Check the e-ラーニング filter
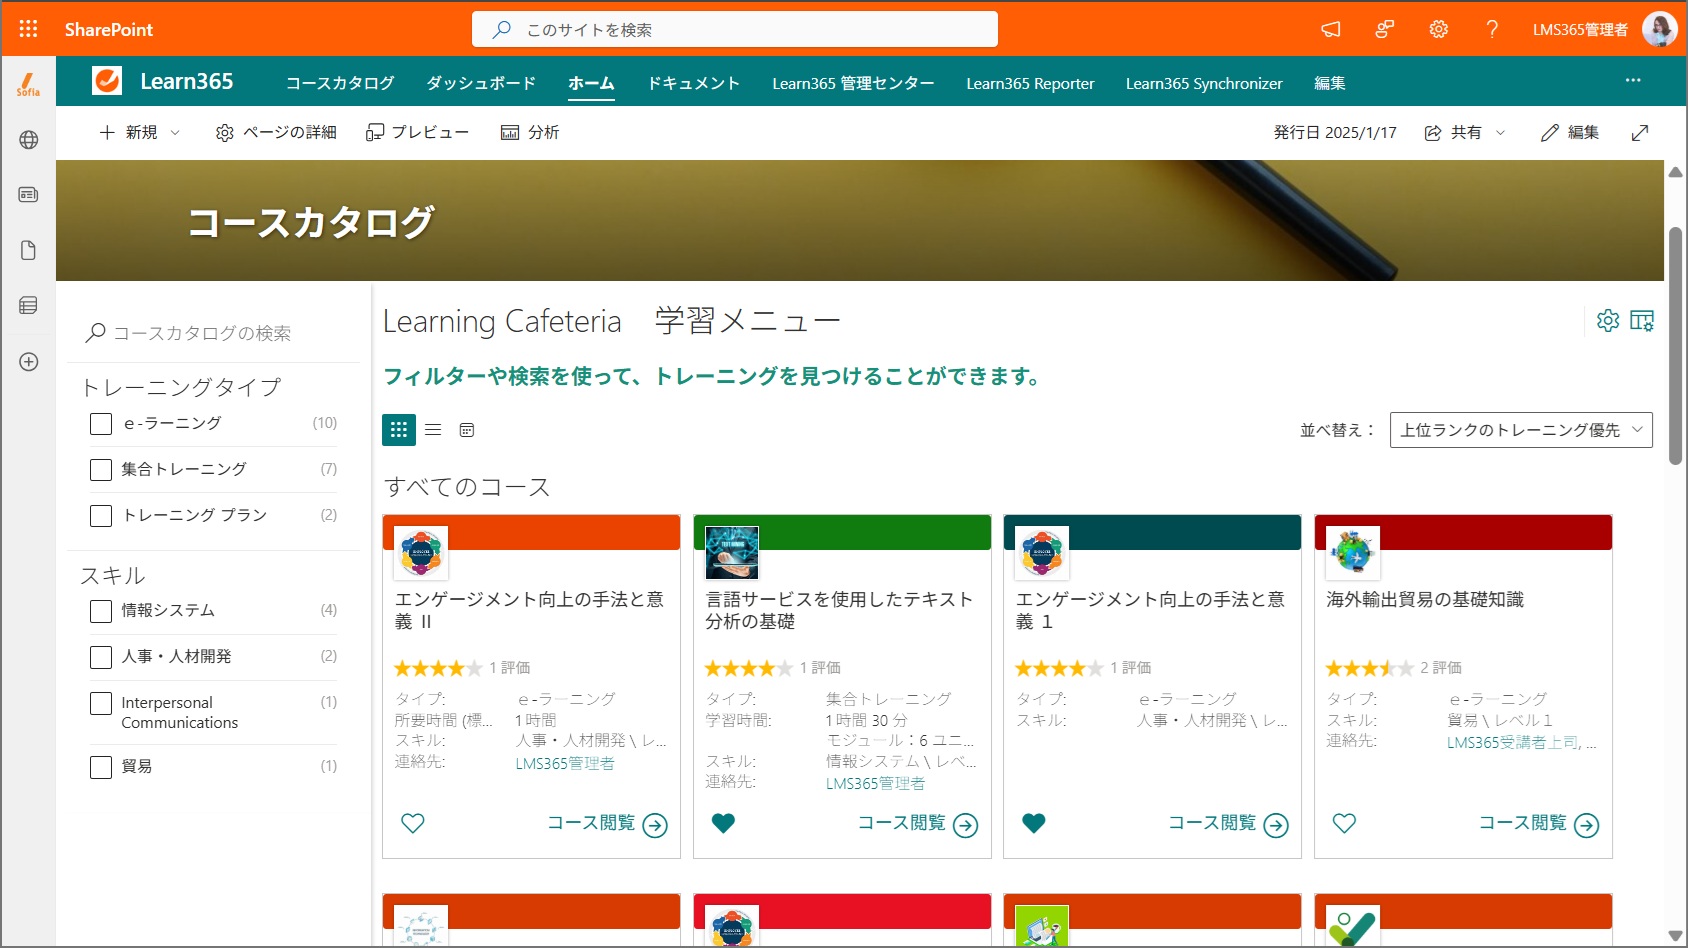The image size is (1688, 948). (101, 424)
